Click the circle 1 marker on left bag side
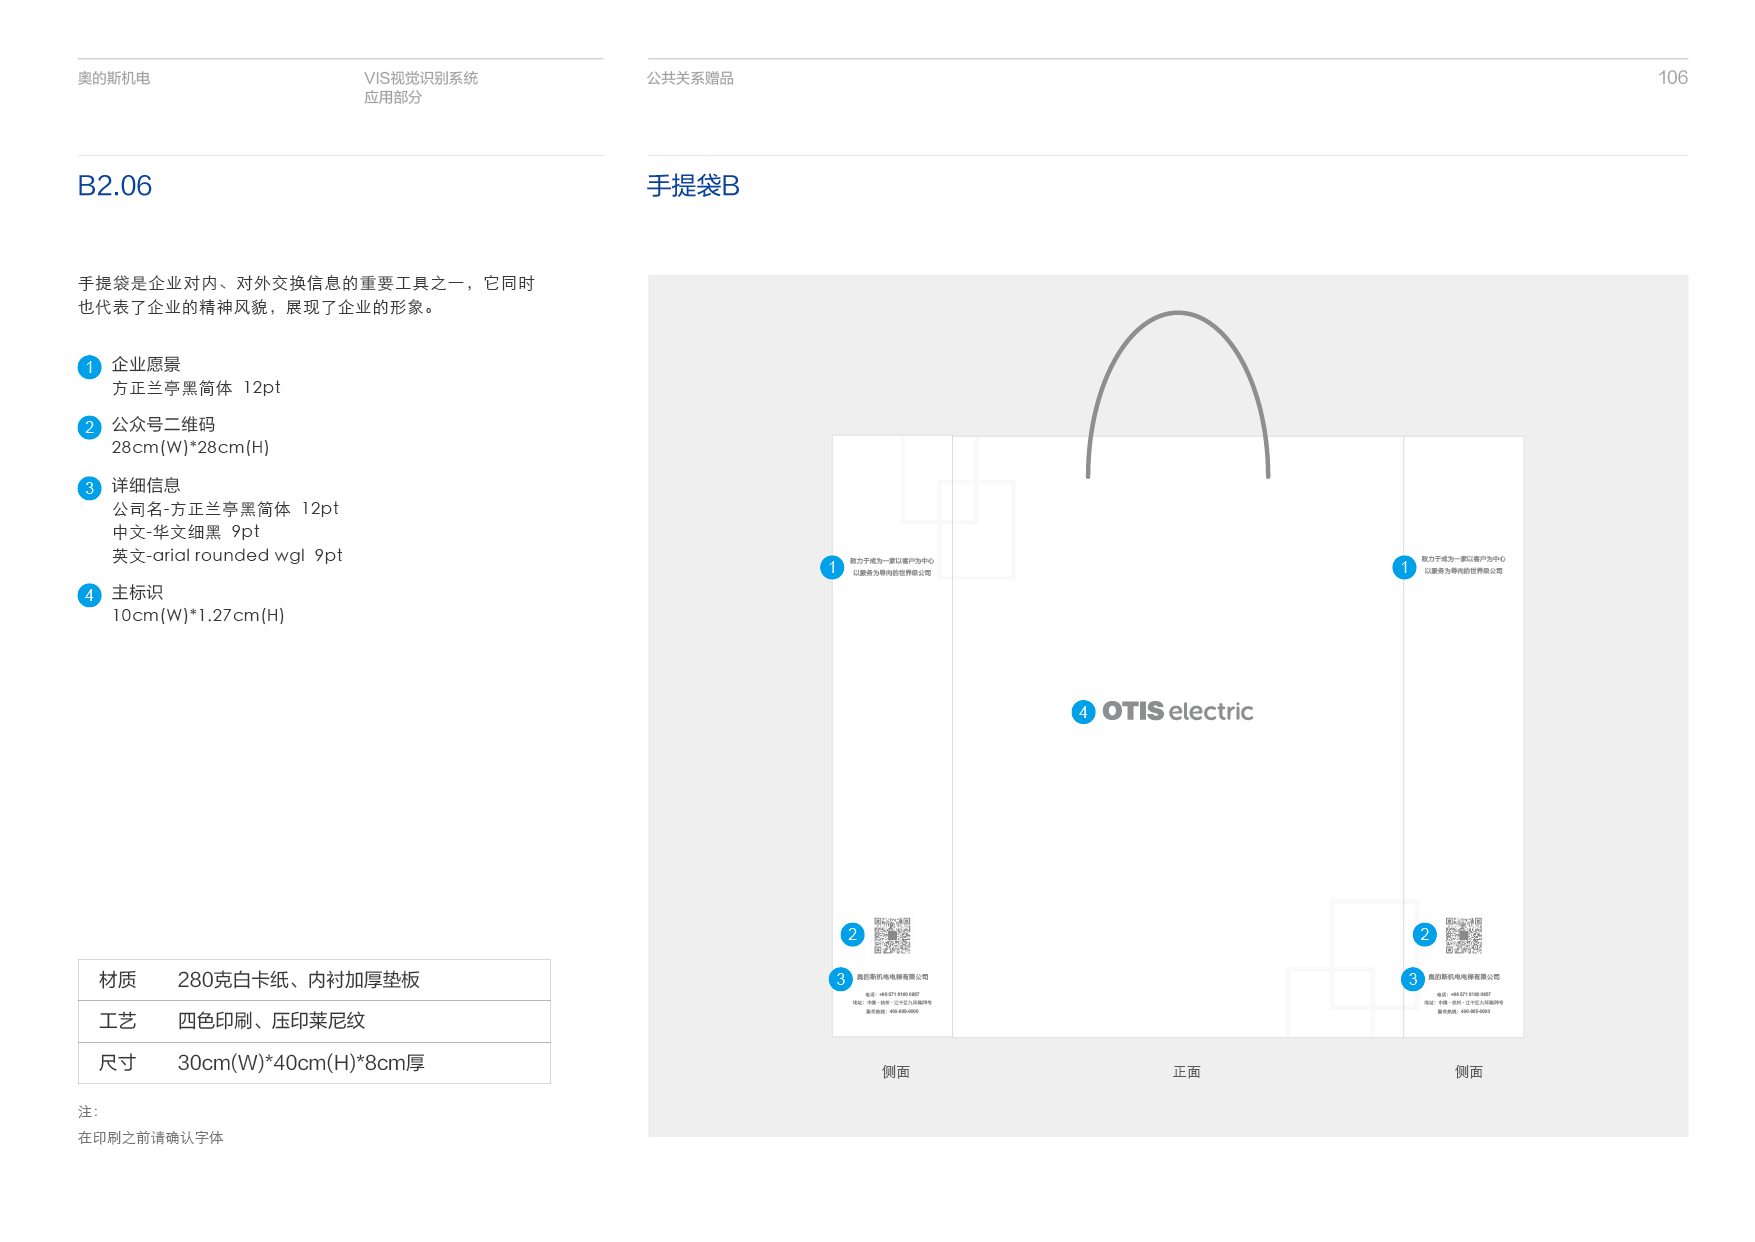Screen dimensions: 1755x1242 point(832,568)
